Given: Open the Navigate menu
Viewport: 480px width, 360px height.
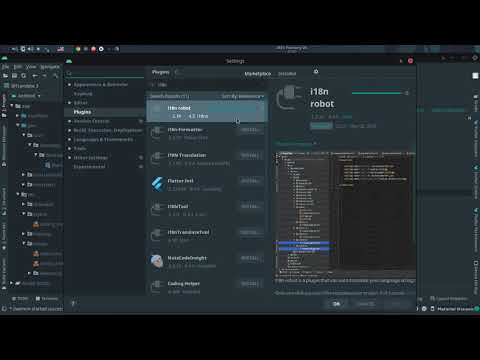Looking at the screenshot, I should click(x=50, y=67).
